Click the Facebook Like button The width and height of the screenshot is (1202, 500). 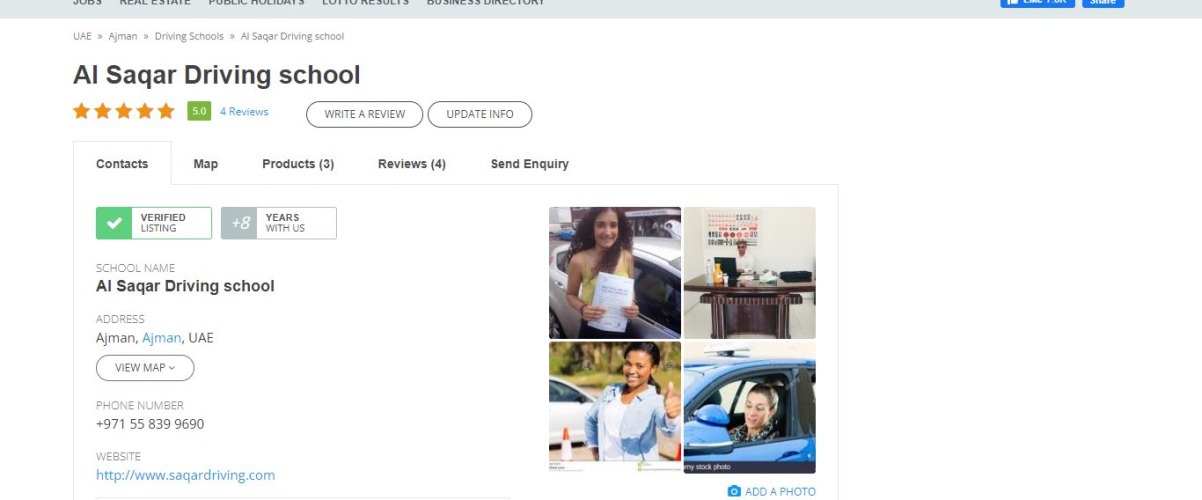click(1038, 3)
